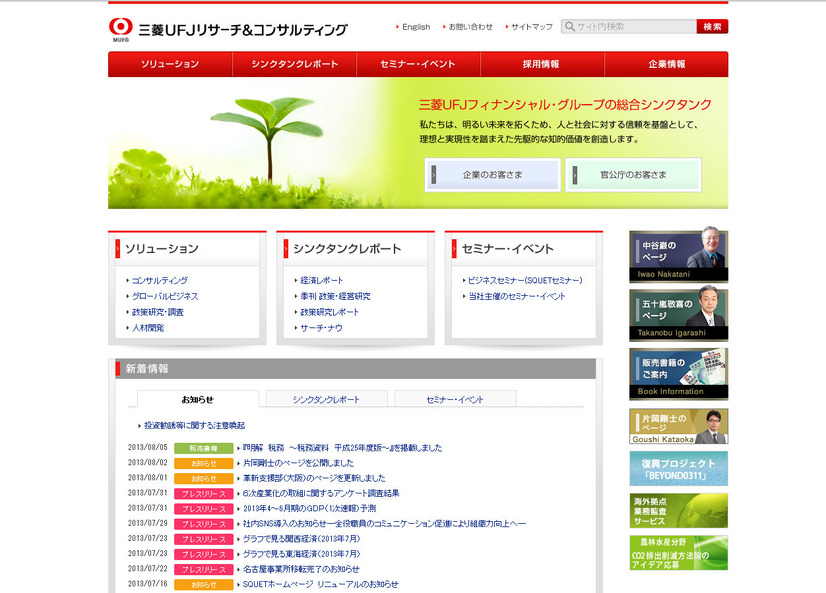Screen dimensions: 826x593
Task: Open the グラフで見る東海経済 news link
Action: point(301,554)
